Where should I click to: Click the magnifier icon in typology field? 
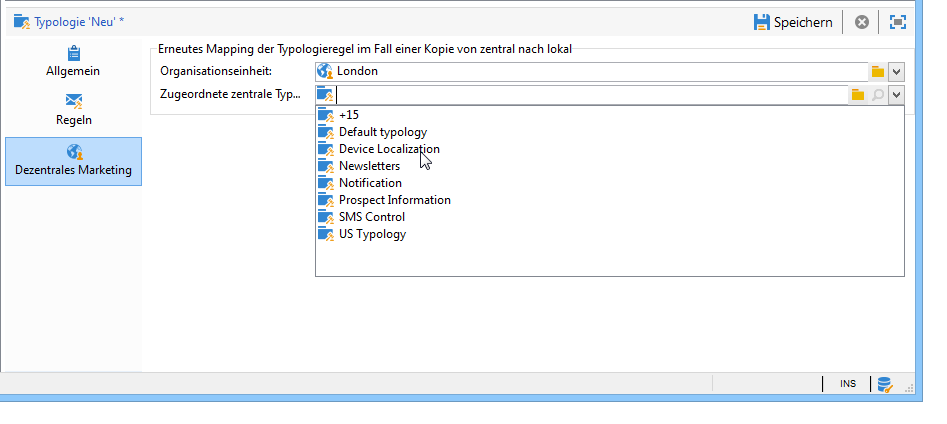[x=878, y=95]
